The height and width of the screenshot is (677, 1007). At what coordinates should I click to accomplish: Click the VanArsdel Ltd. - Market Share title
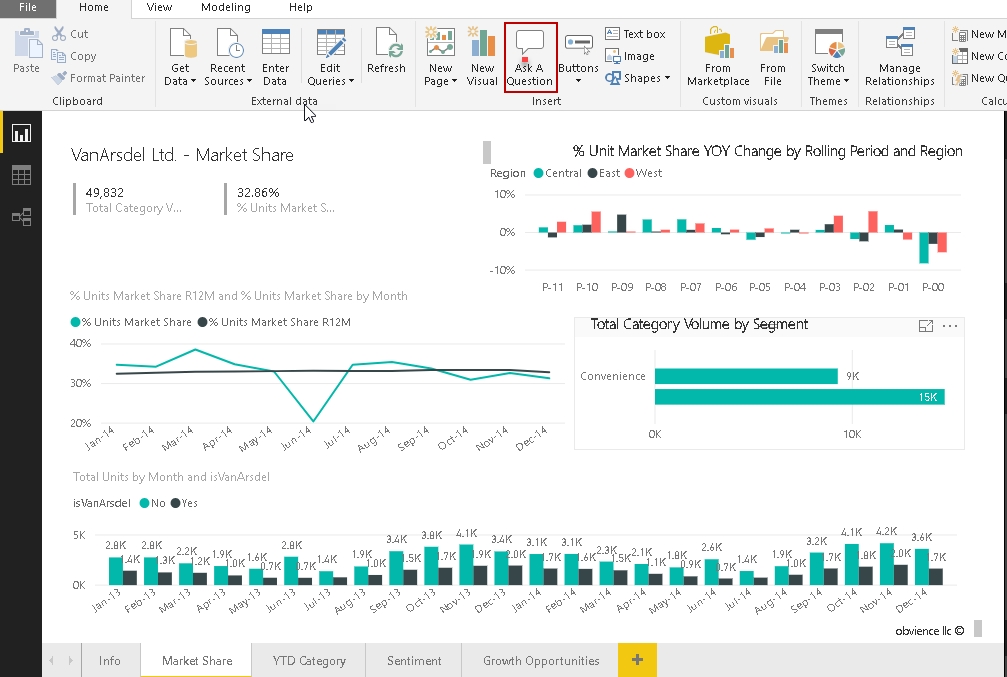(x=182, y=155)
